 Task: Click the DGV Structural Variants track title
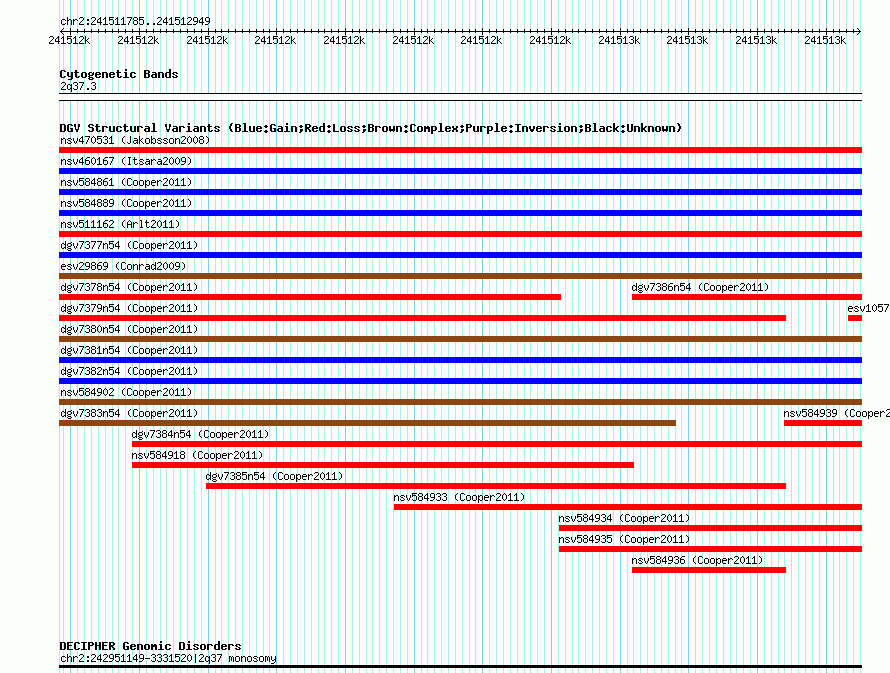(371, 128)
